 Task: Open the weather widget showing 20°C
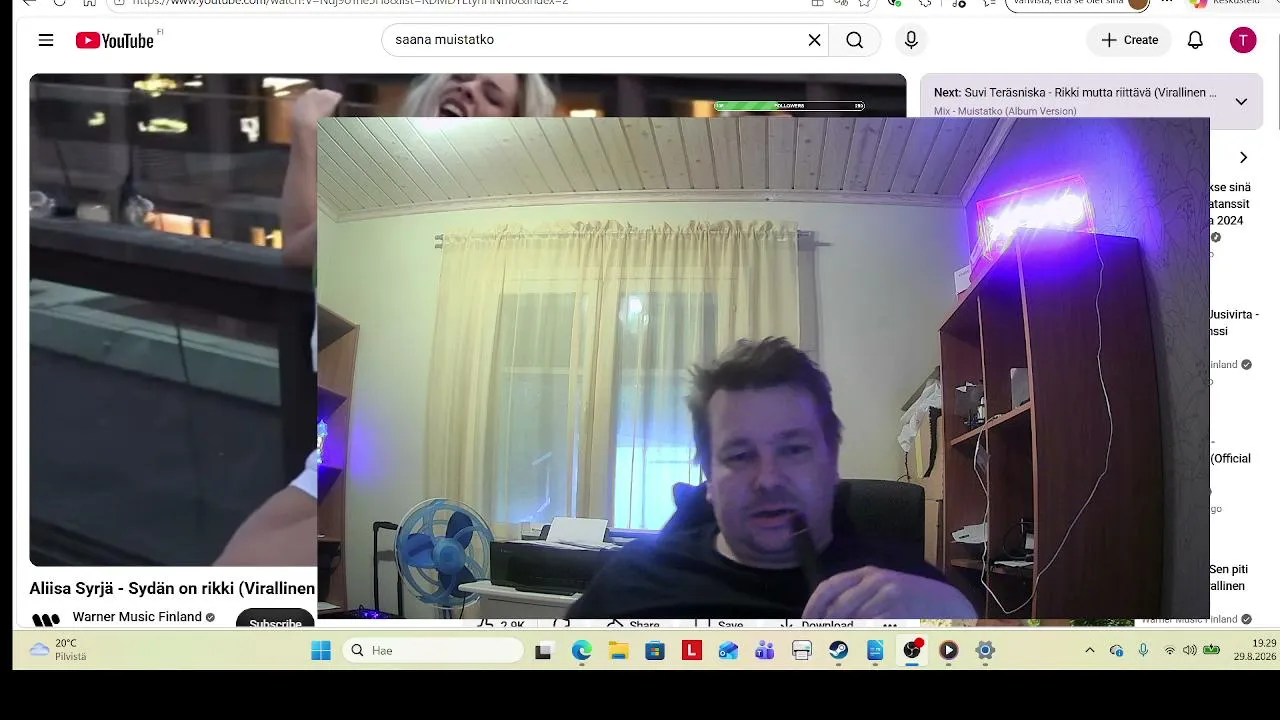click(58, 650)
